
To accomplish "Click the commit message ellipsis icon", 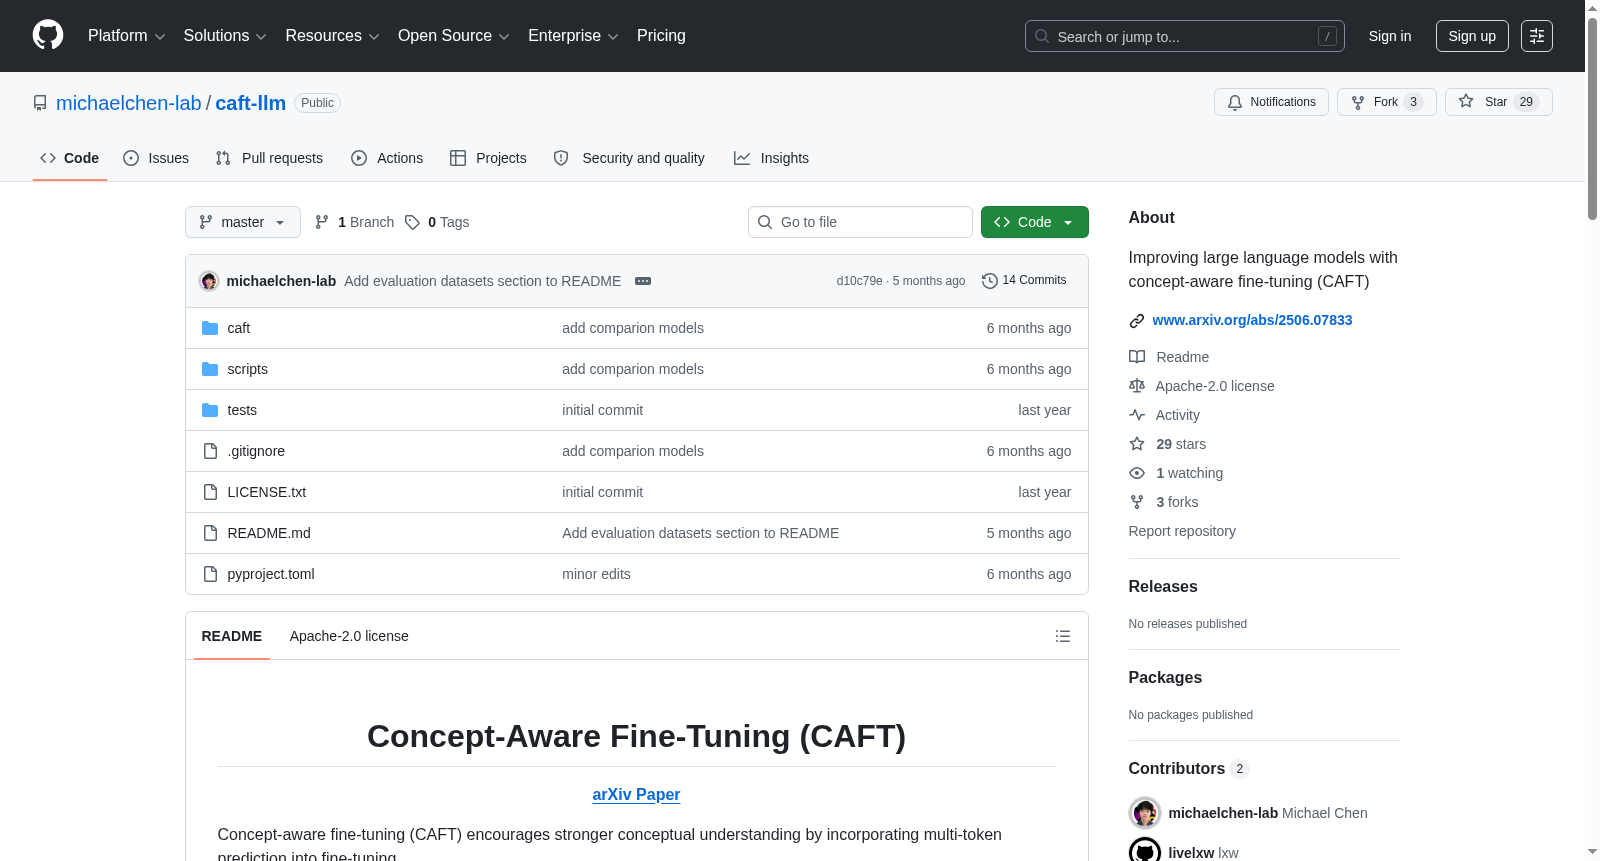I will (x=643, y=281).
